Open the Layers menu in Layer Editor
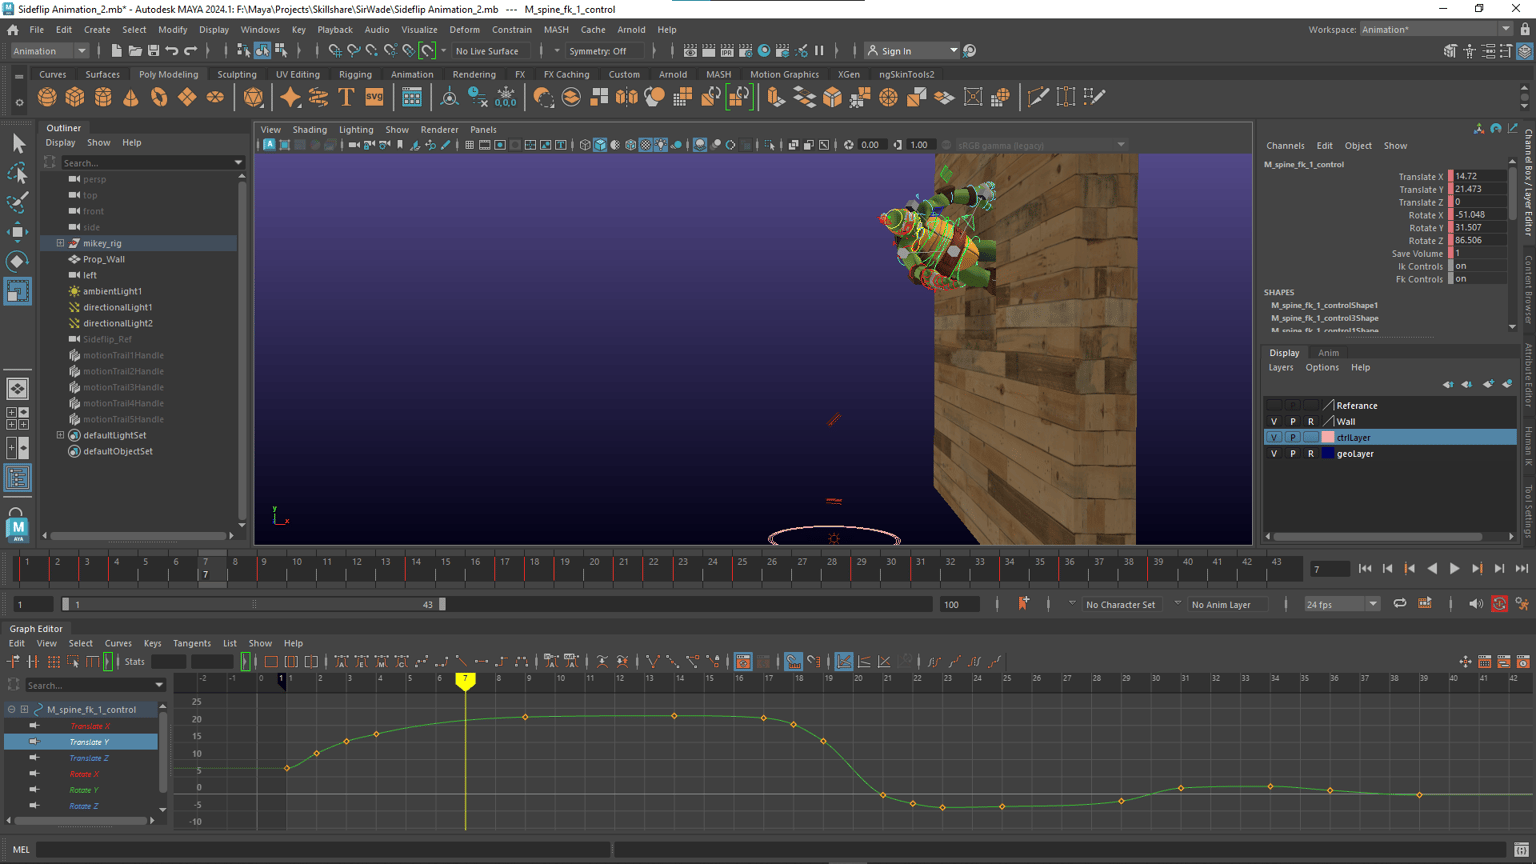This screenshot has height=864, width=1536. (x=1281, y=368)
